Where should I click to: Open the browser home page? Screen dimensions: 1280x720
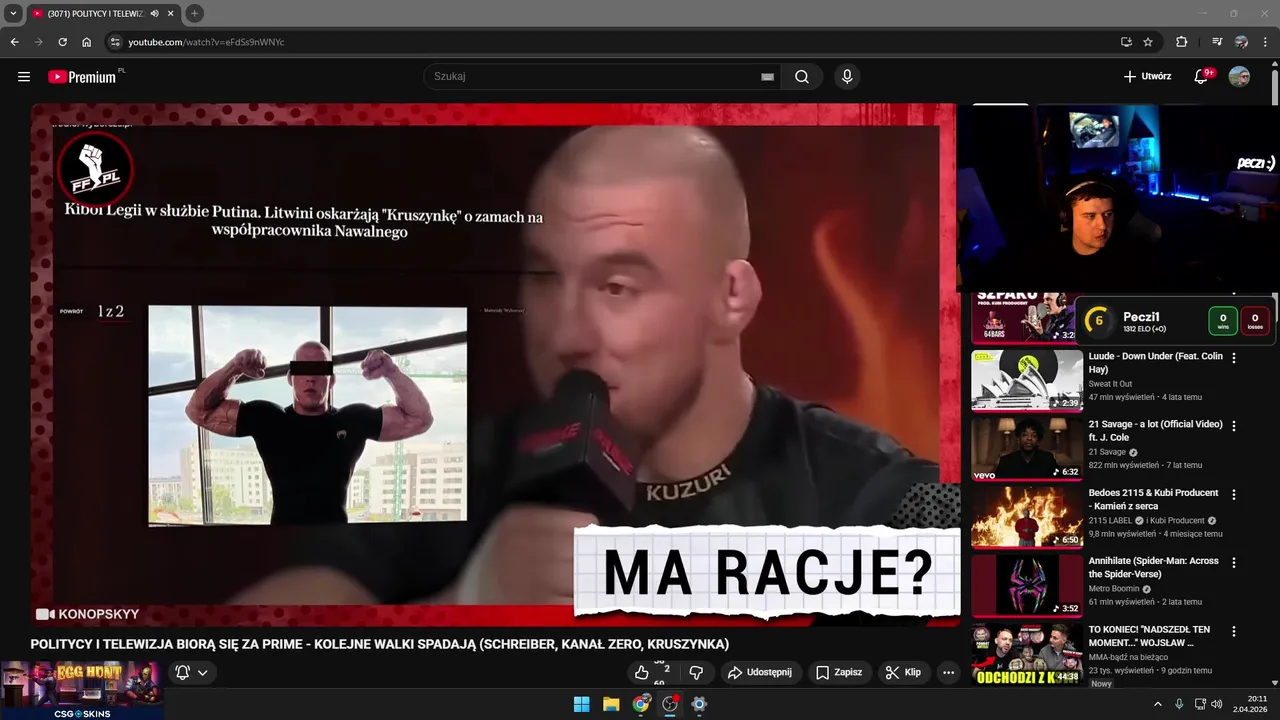[x=86, y=42]
